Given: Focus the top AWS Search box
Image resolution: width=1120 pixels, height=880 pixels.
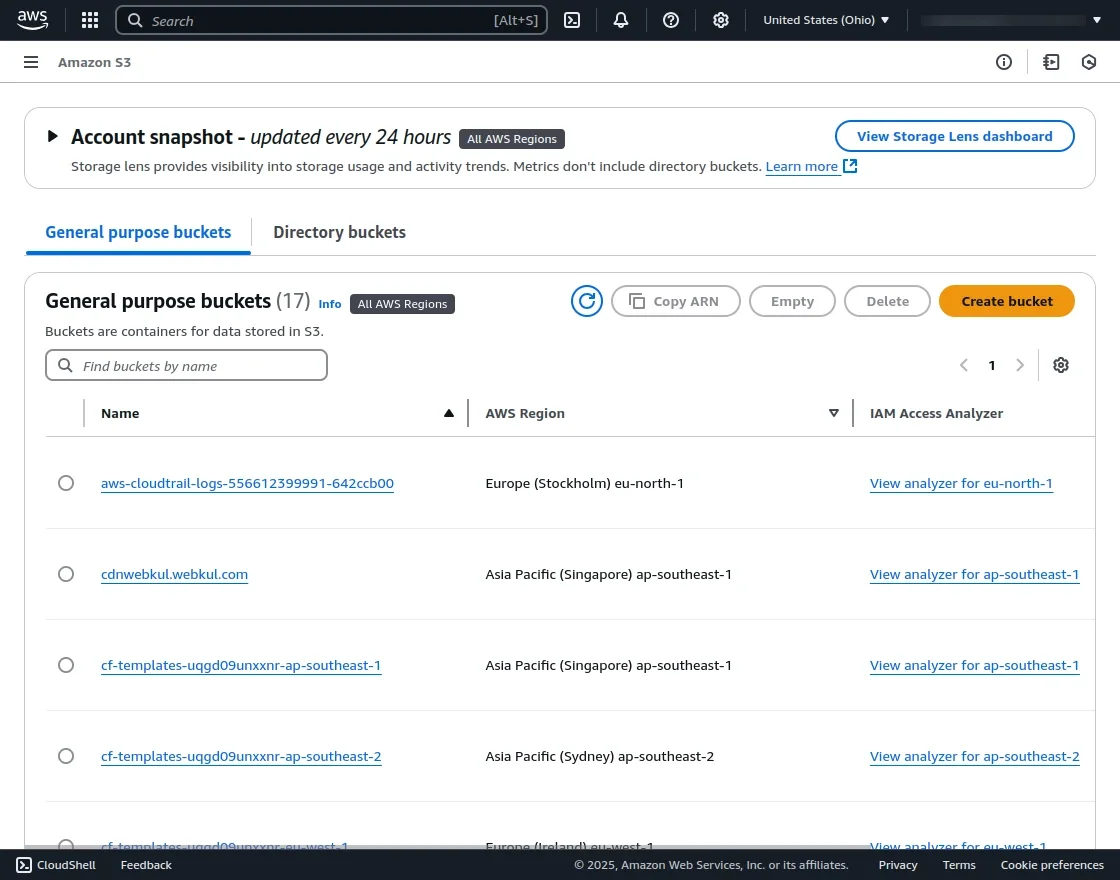Looking at the screenshot, I should pyautogui.click(x=331, y=20).
